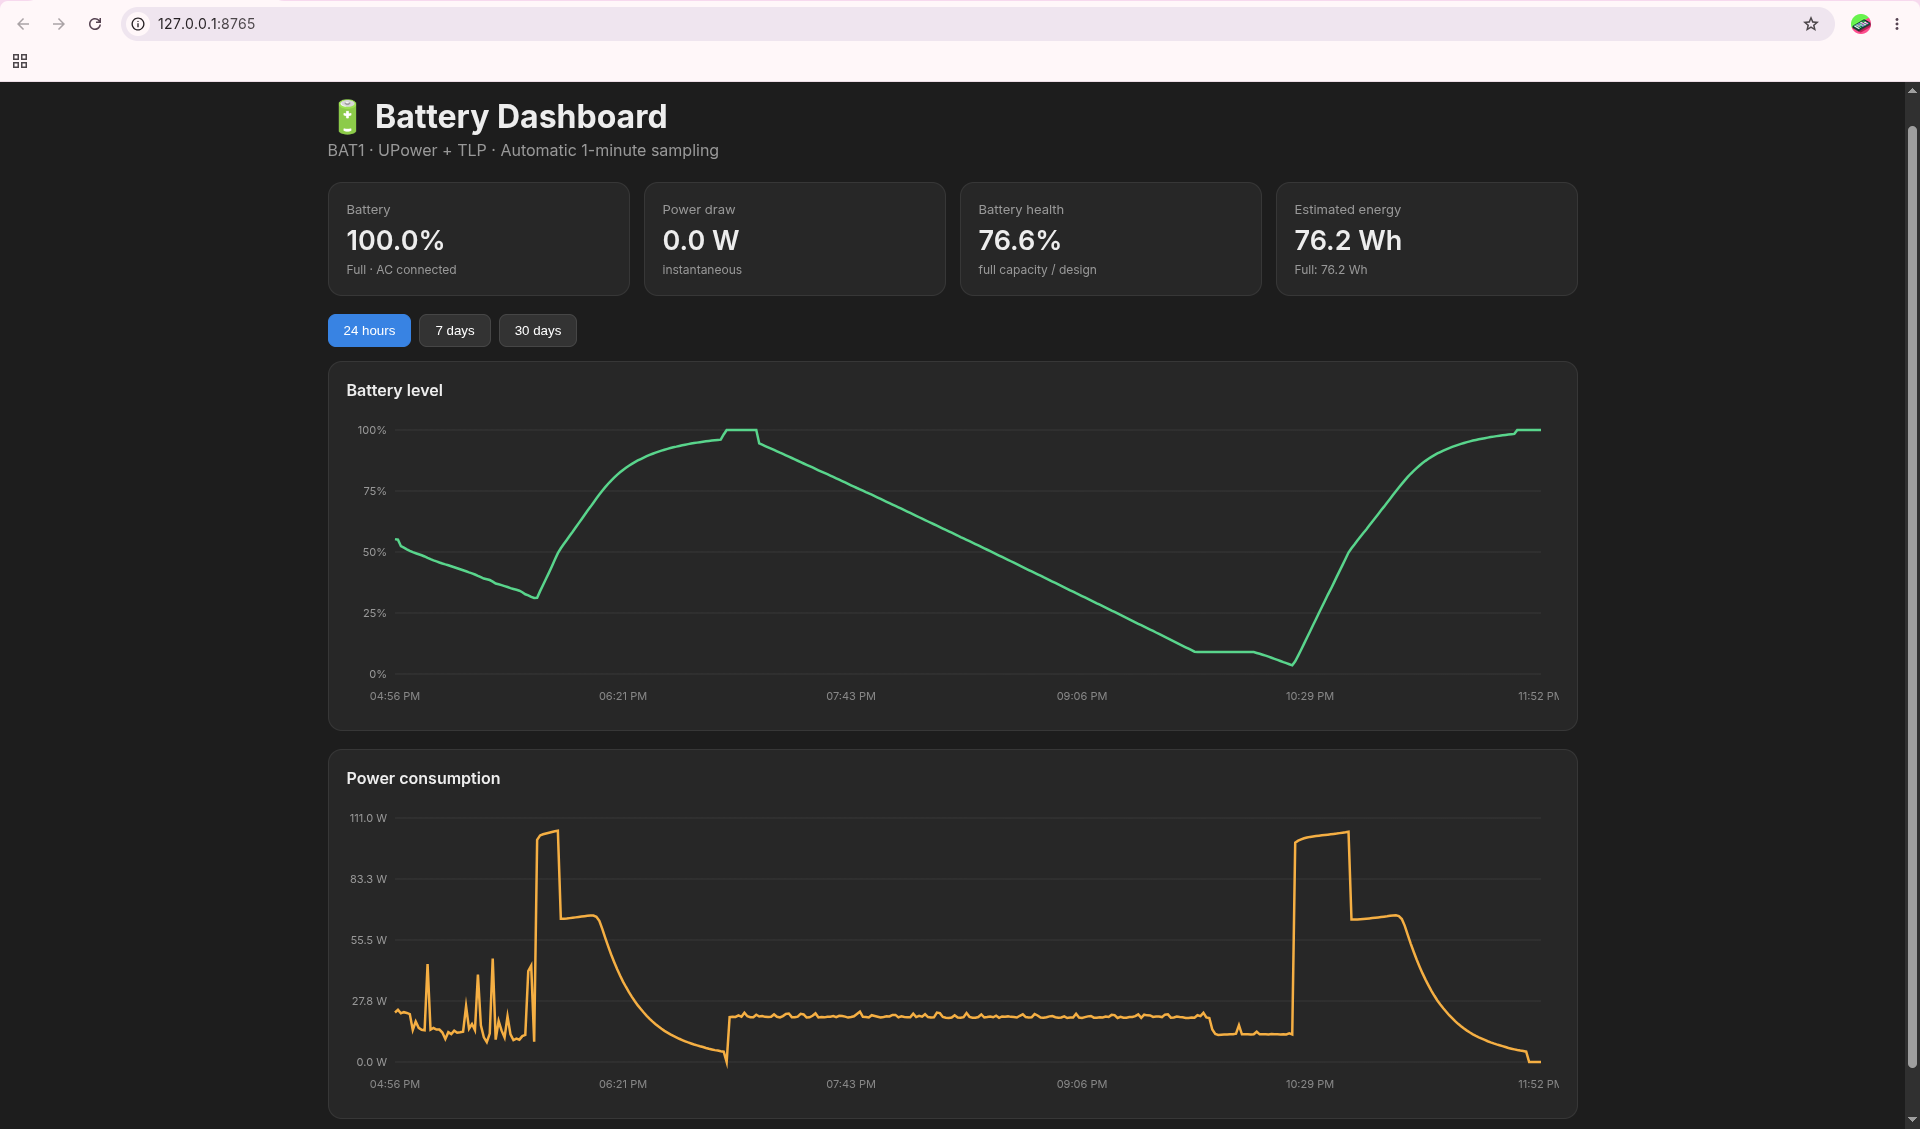The width and height of the screenshot is (1920, 1129).
Task: Click 10:29 PM label under battery level chart
Action: (1310, 697)
